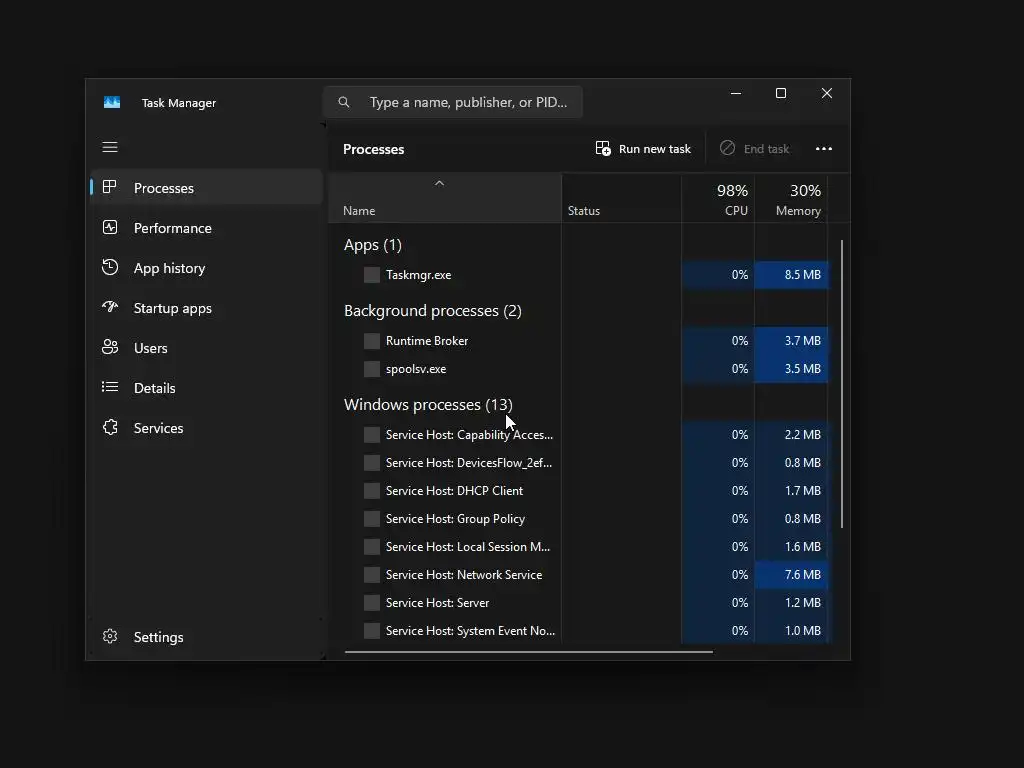The width and height of the screenshot is (1024, 768).
Task: Select Service Host: Group Policy row
Action: [x=579, y=519]
